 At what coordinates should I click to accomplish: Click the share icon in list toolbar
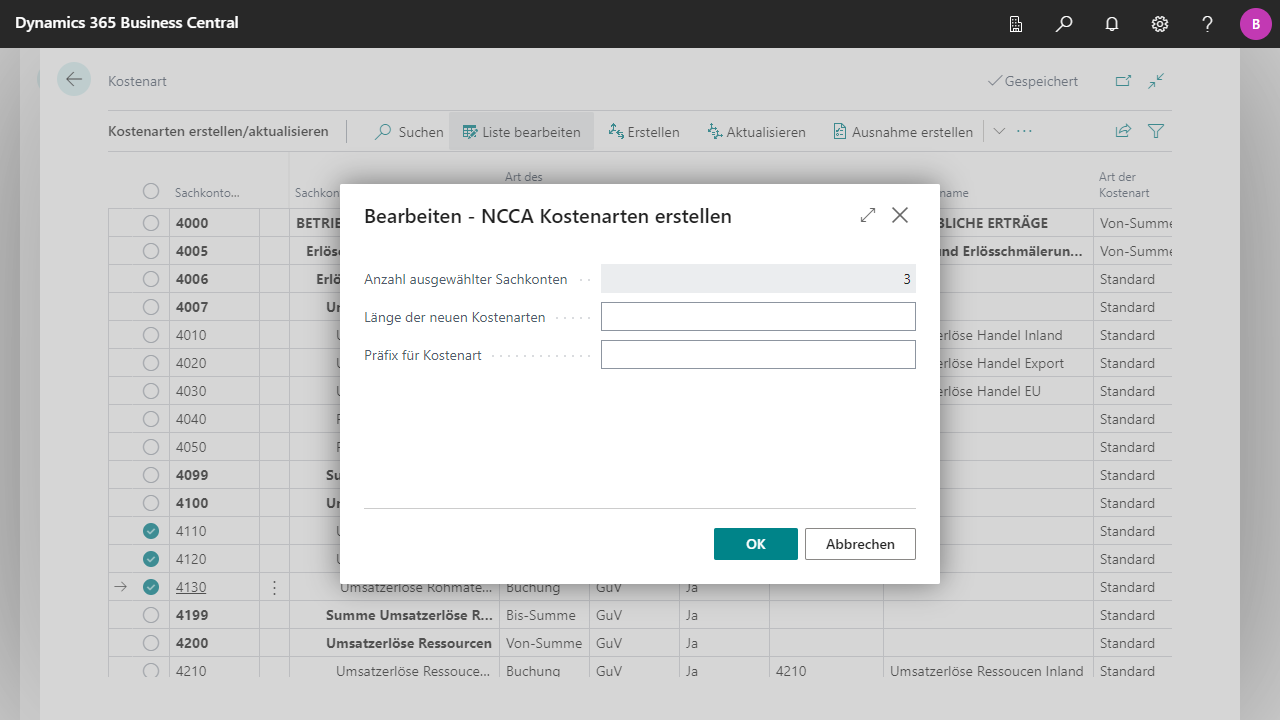(1123, 131)
